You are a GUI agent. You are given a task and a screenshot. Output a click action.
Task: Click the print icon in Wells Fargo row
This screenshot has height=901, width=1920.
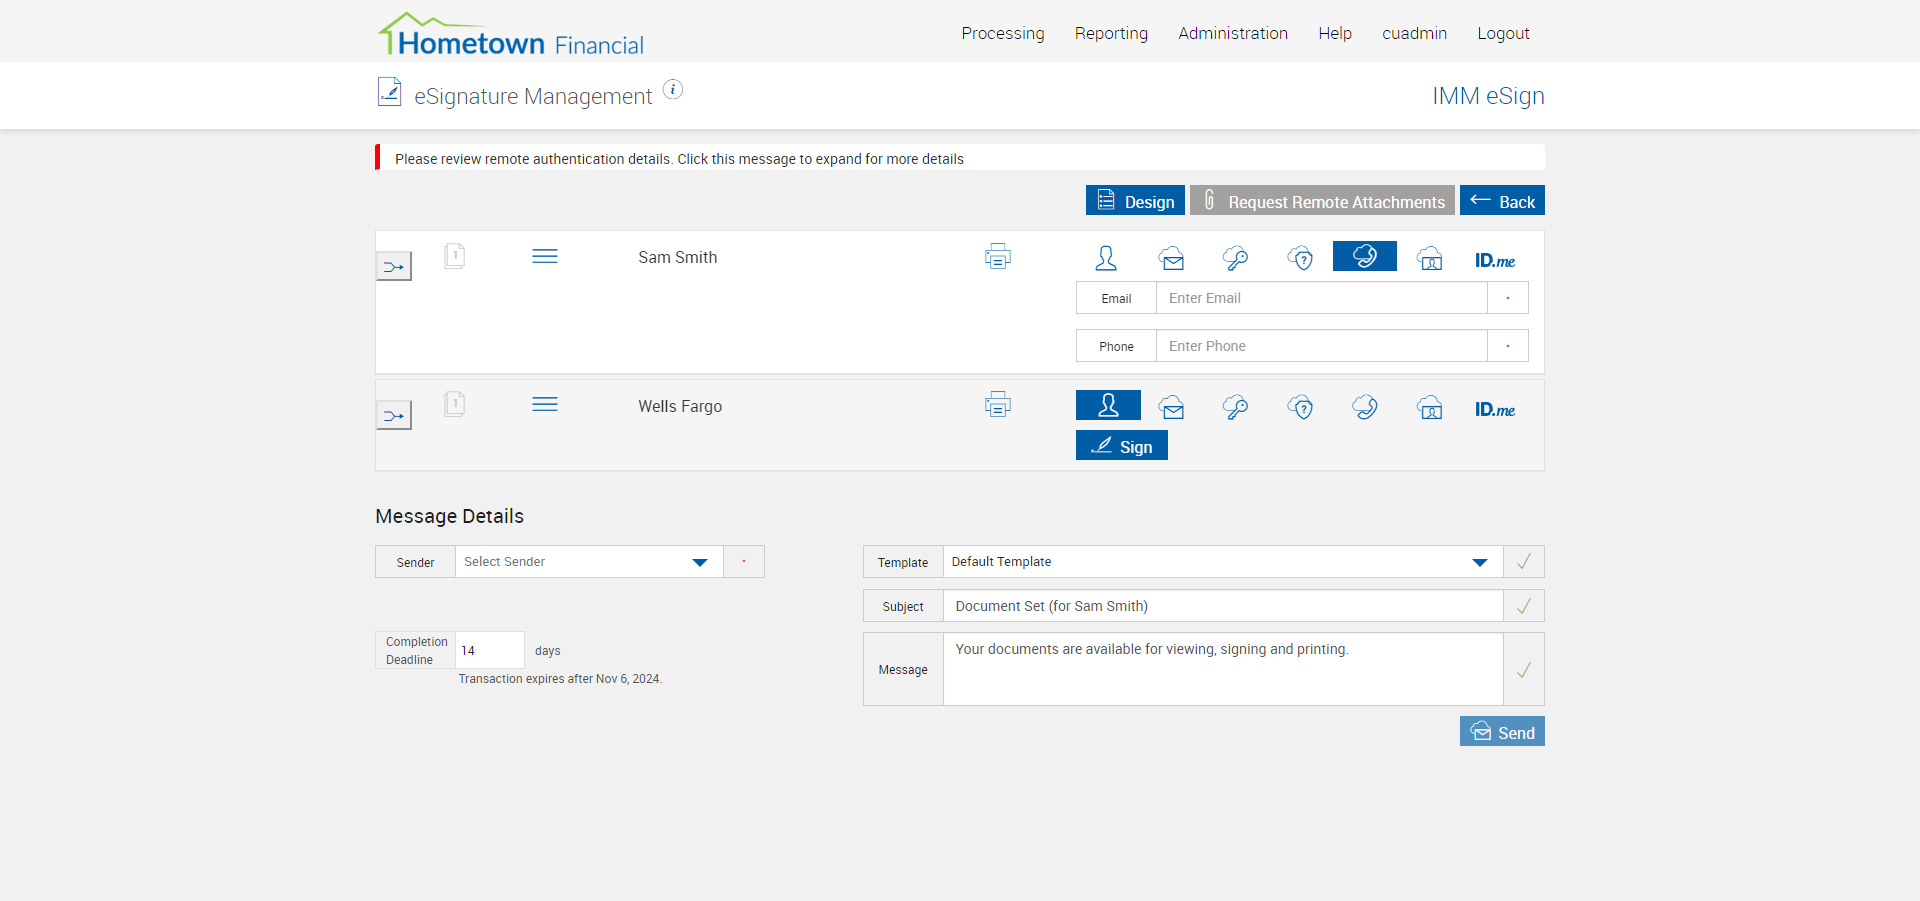[998, 405]
